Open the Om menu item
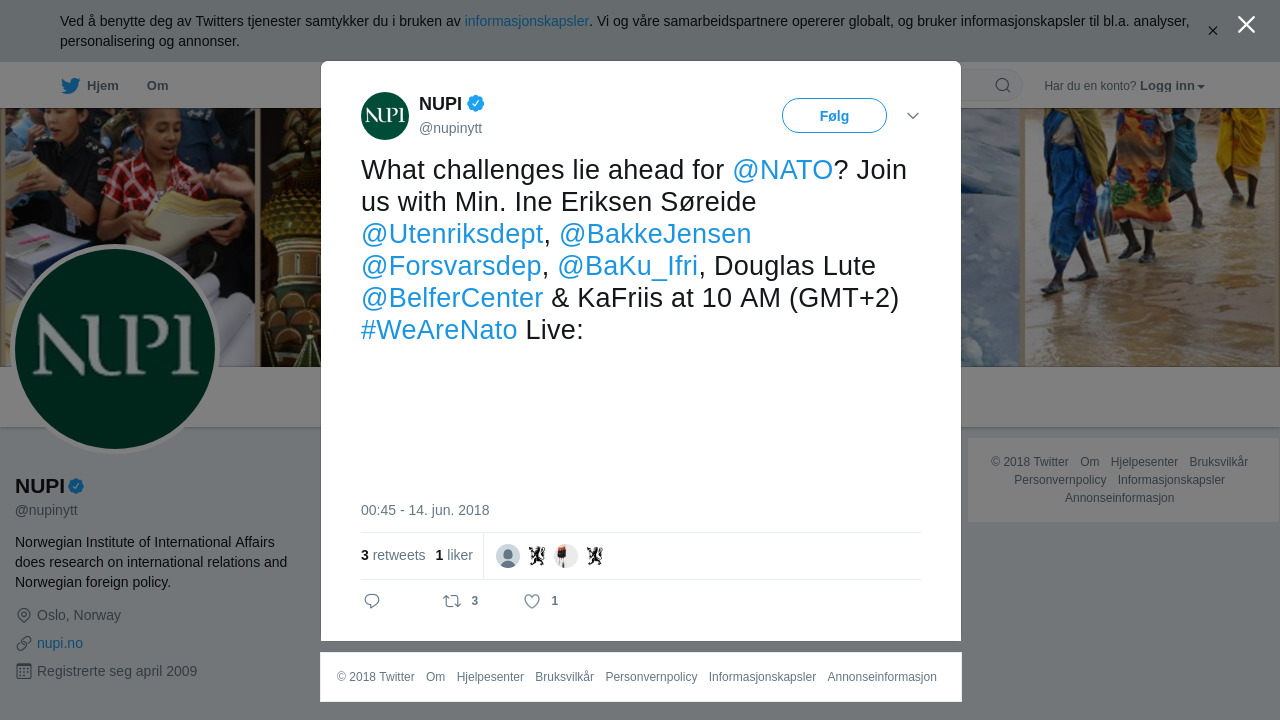The height and width of the screenshot is (720, 1280). click(x=158, y=86)
